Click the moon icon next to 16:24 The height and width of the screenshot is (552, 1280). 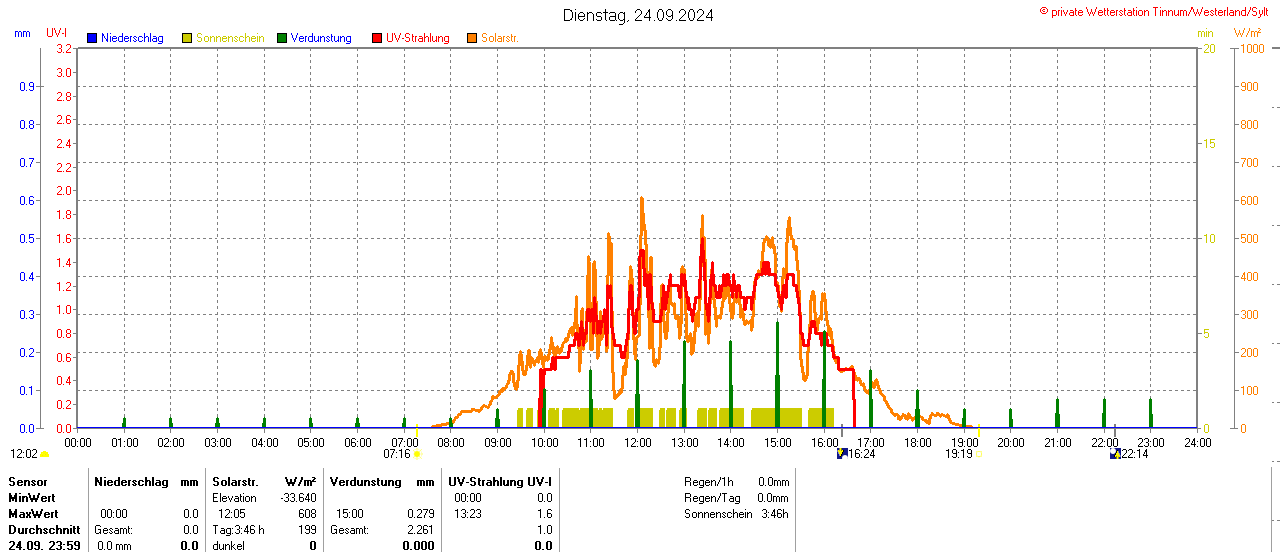pyautogui.click(x=841, y=454)
